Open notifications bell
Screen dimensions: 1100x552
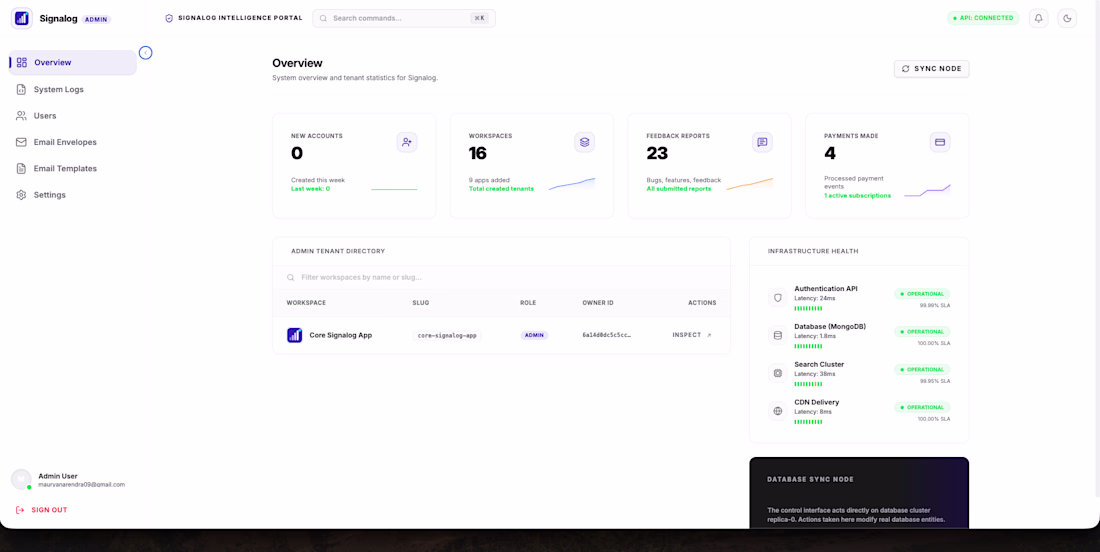coord(1038,18)
